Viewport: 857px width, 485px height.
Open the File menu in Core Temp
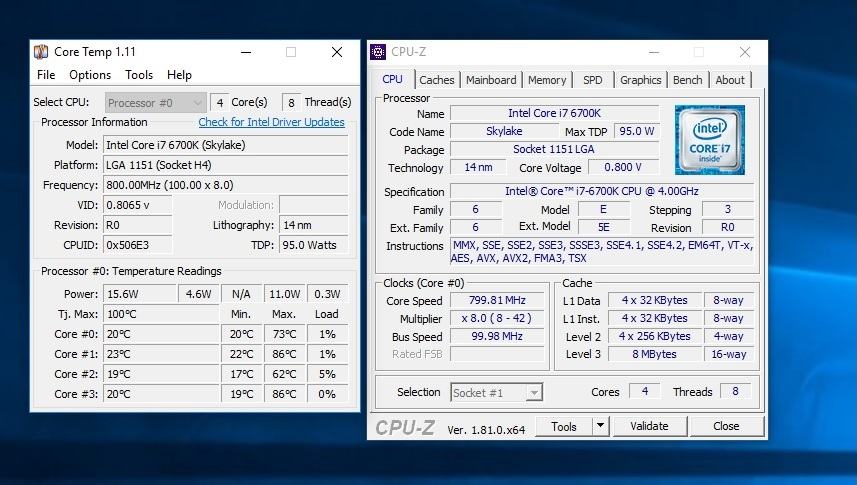(x=46, y=75)
